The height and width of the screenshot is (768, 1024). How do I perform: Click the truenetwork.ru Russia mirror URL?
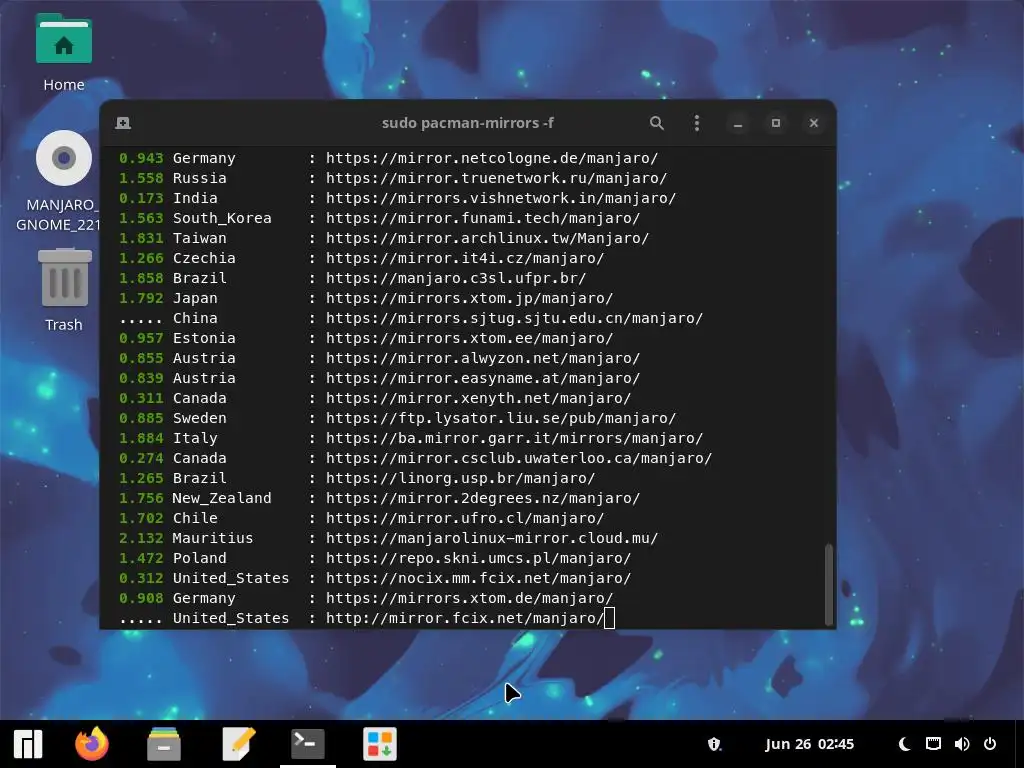tap(496, 178)
